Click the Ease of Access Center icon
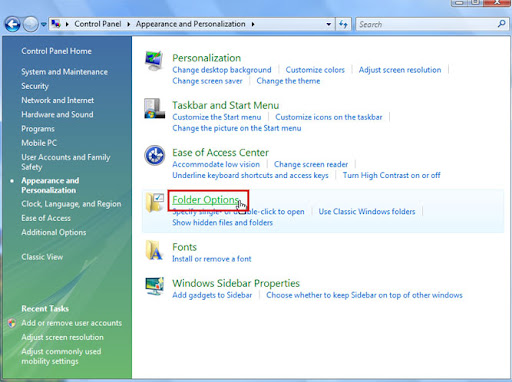Viewport: 512px width, 382px height. [x=155, y=155]
